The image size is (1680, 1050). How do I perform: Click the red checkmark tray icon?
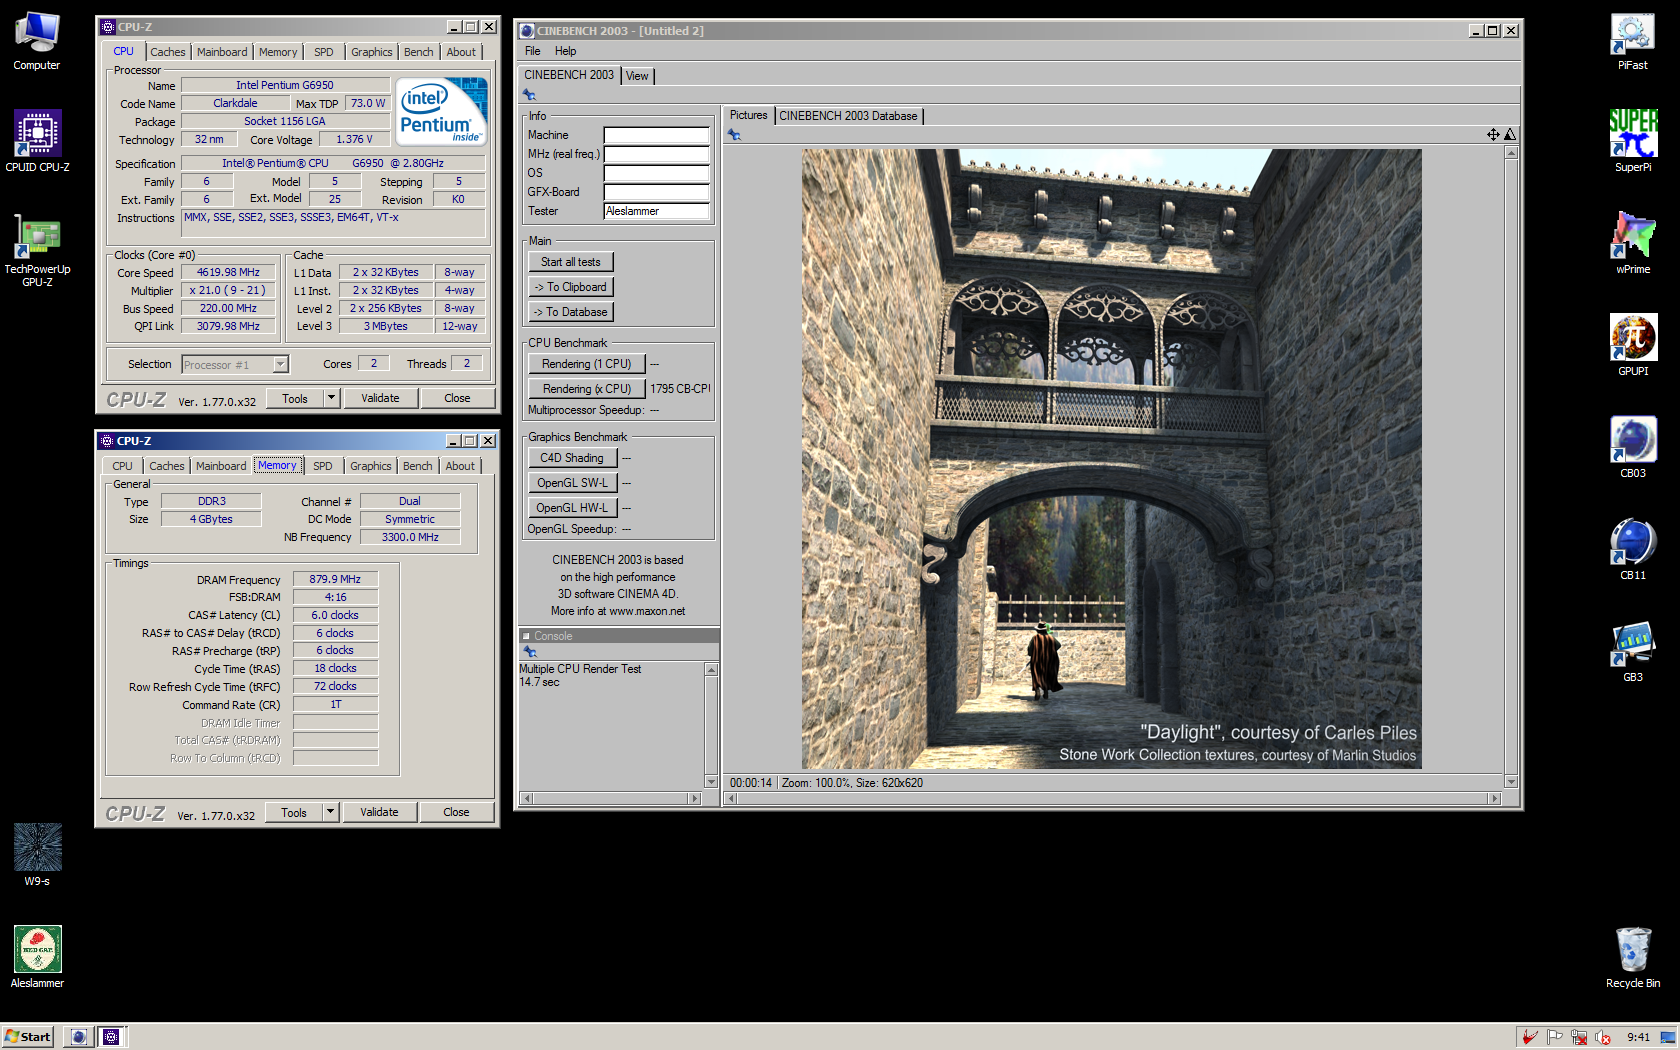(1529, 1037)
